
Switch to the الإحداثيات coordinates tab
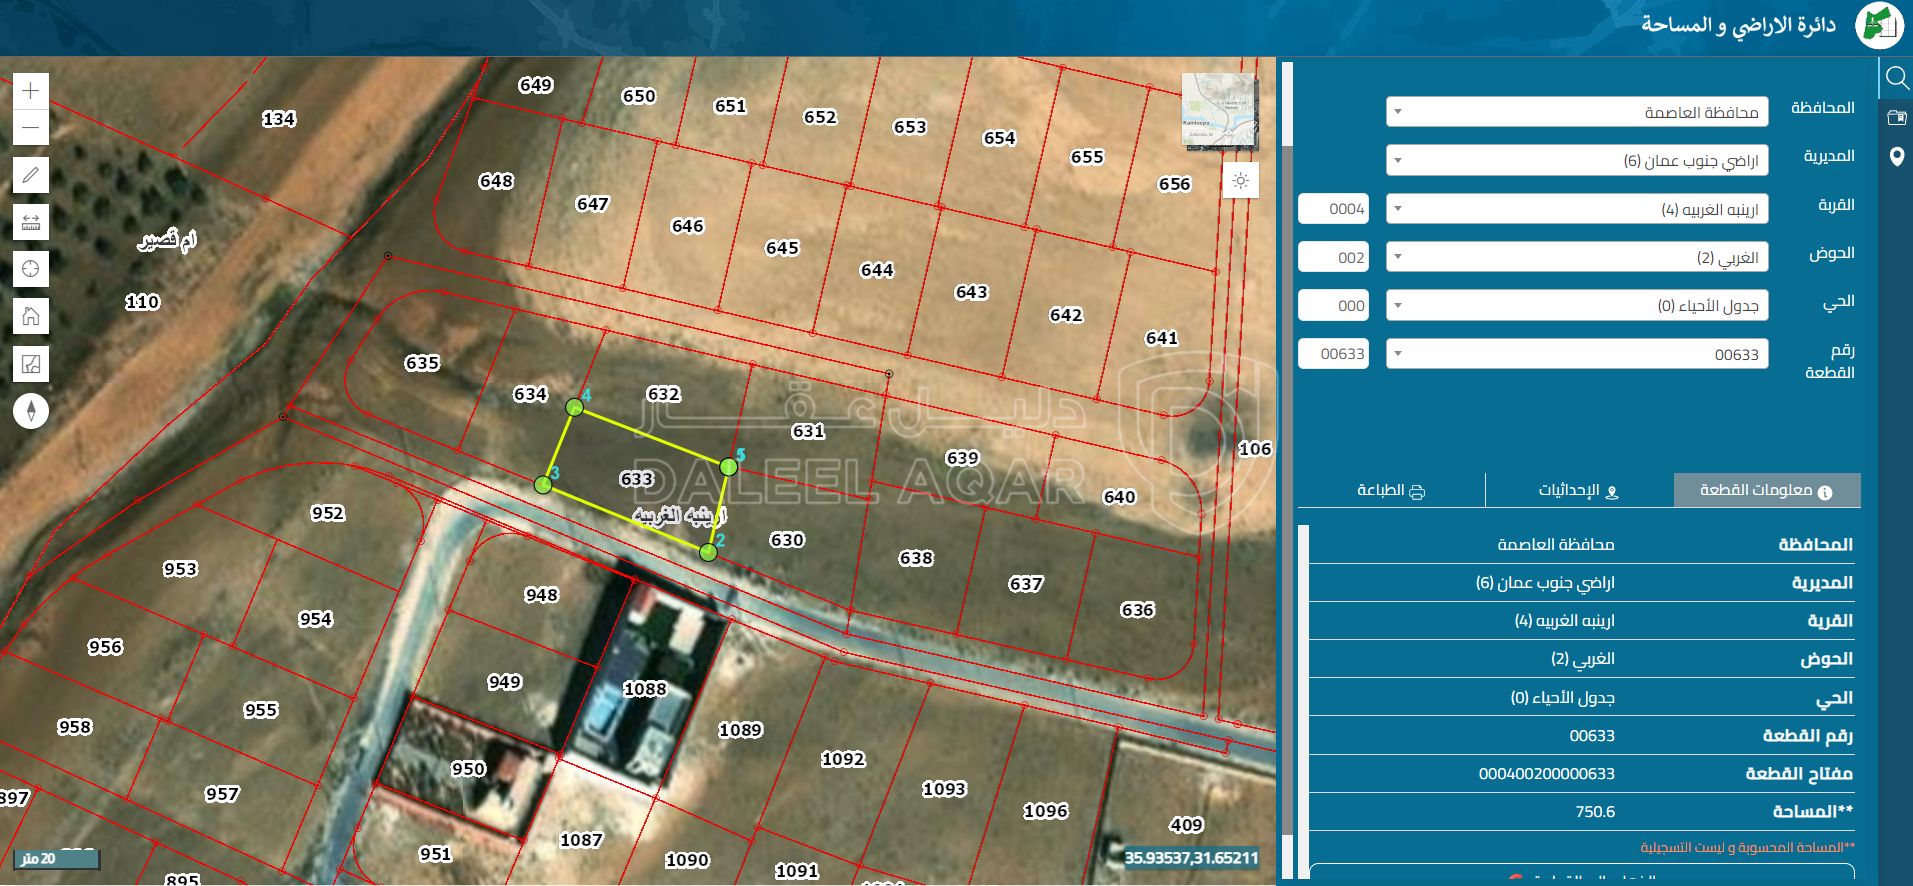coord(1578,490)
